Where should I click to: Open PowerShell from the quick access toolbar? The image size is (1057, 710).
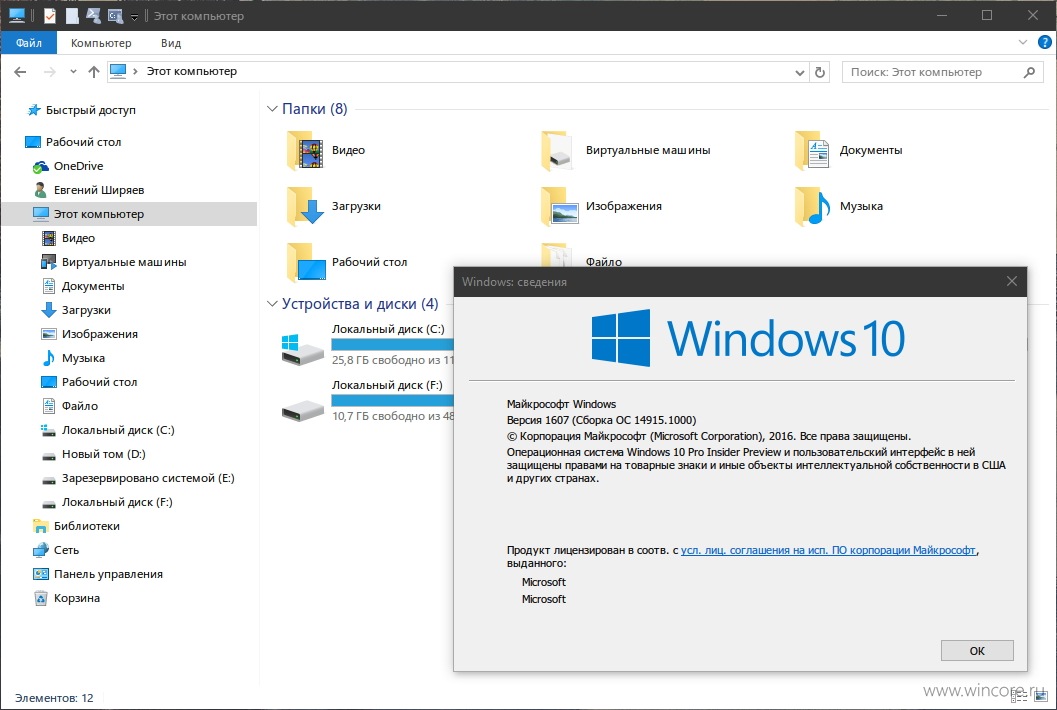pos(93,16)
